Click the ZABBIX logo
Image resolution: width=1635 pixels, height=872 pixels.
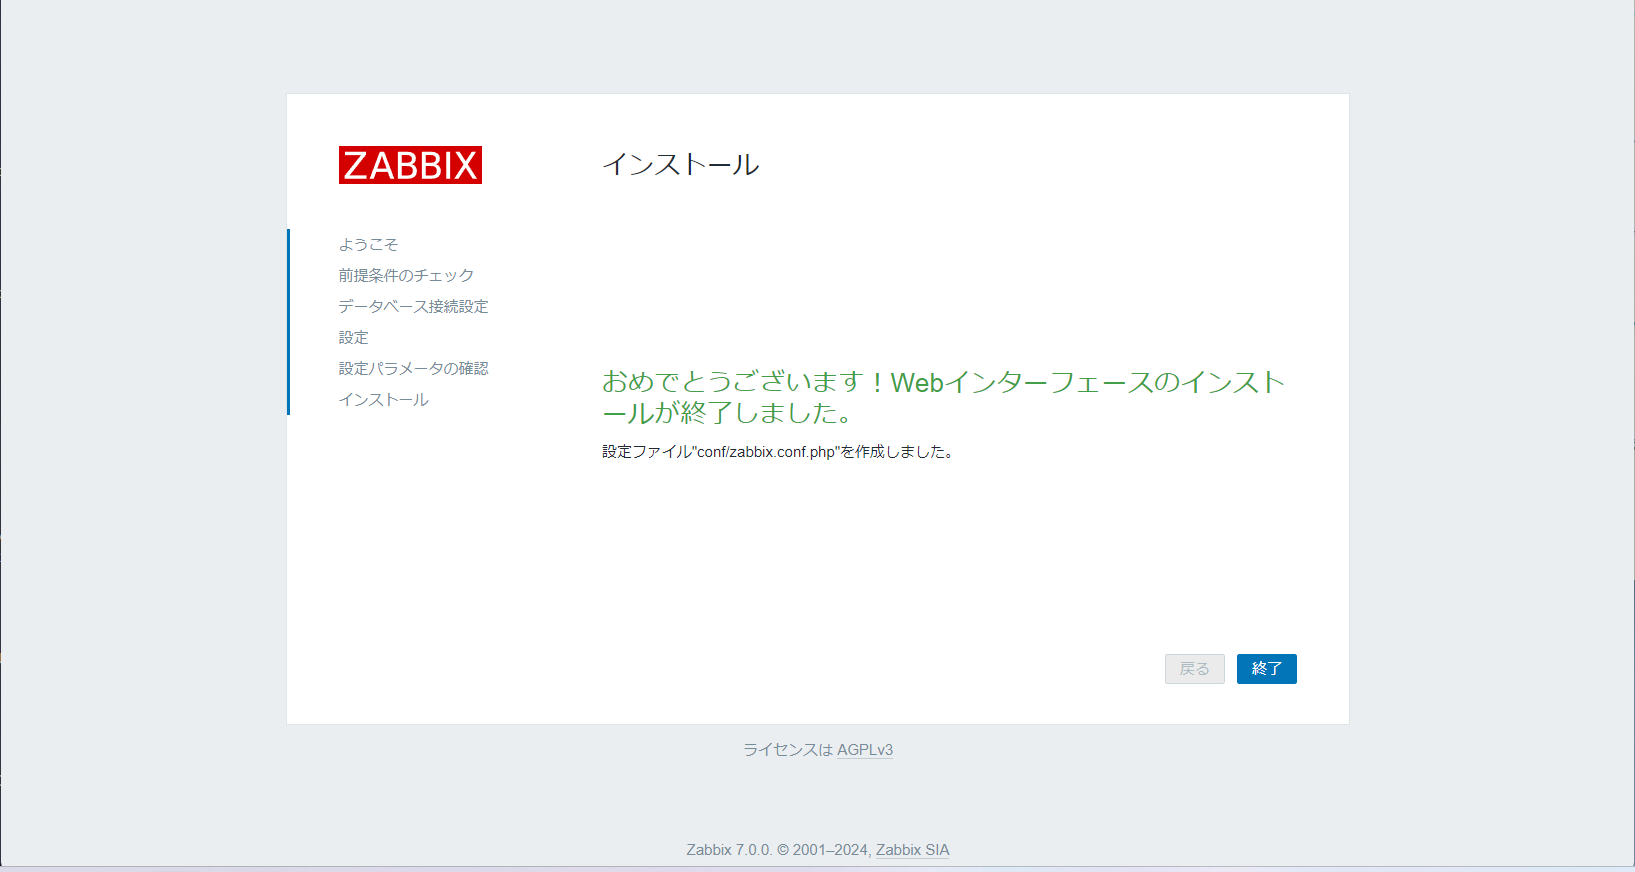click(x=410, y=165)
